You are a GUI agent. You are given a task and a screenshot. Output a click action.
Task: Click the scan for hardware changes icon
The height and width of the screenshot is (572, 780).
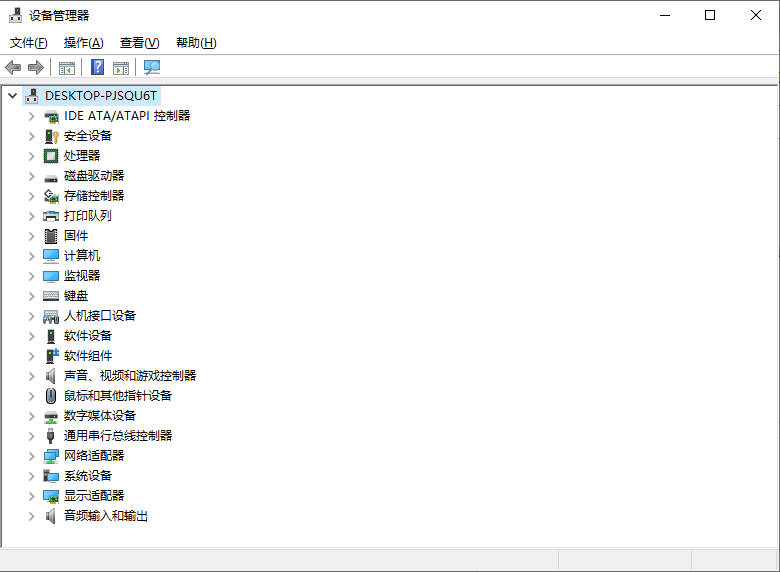(152, 68)
